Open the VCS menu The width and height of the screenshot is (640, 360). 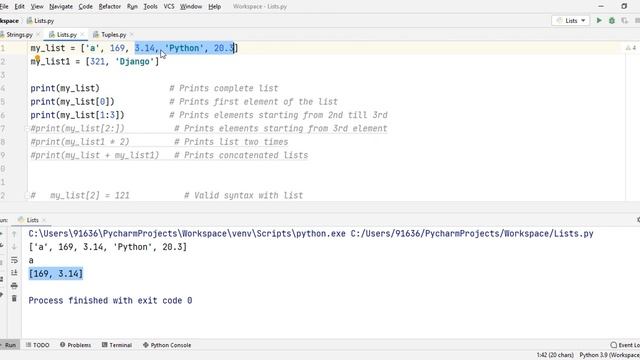(169, 7)
